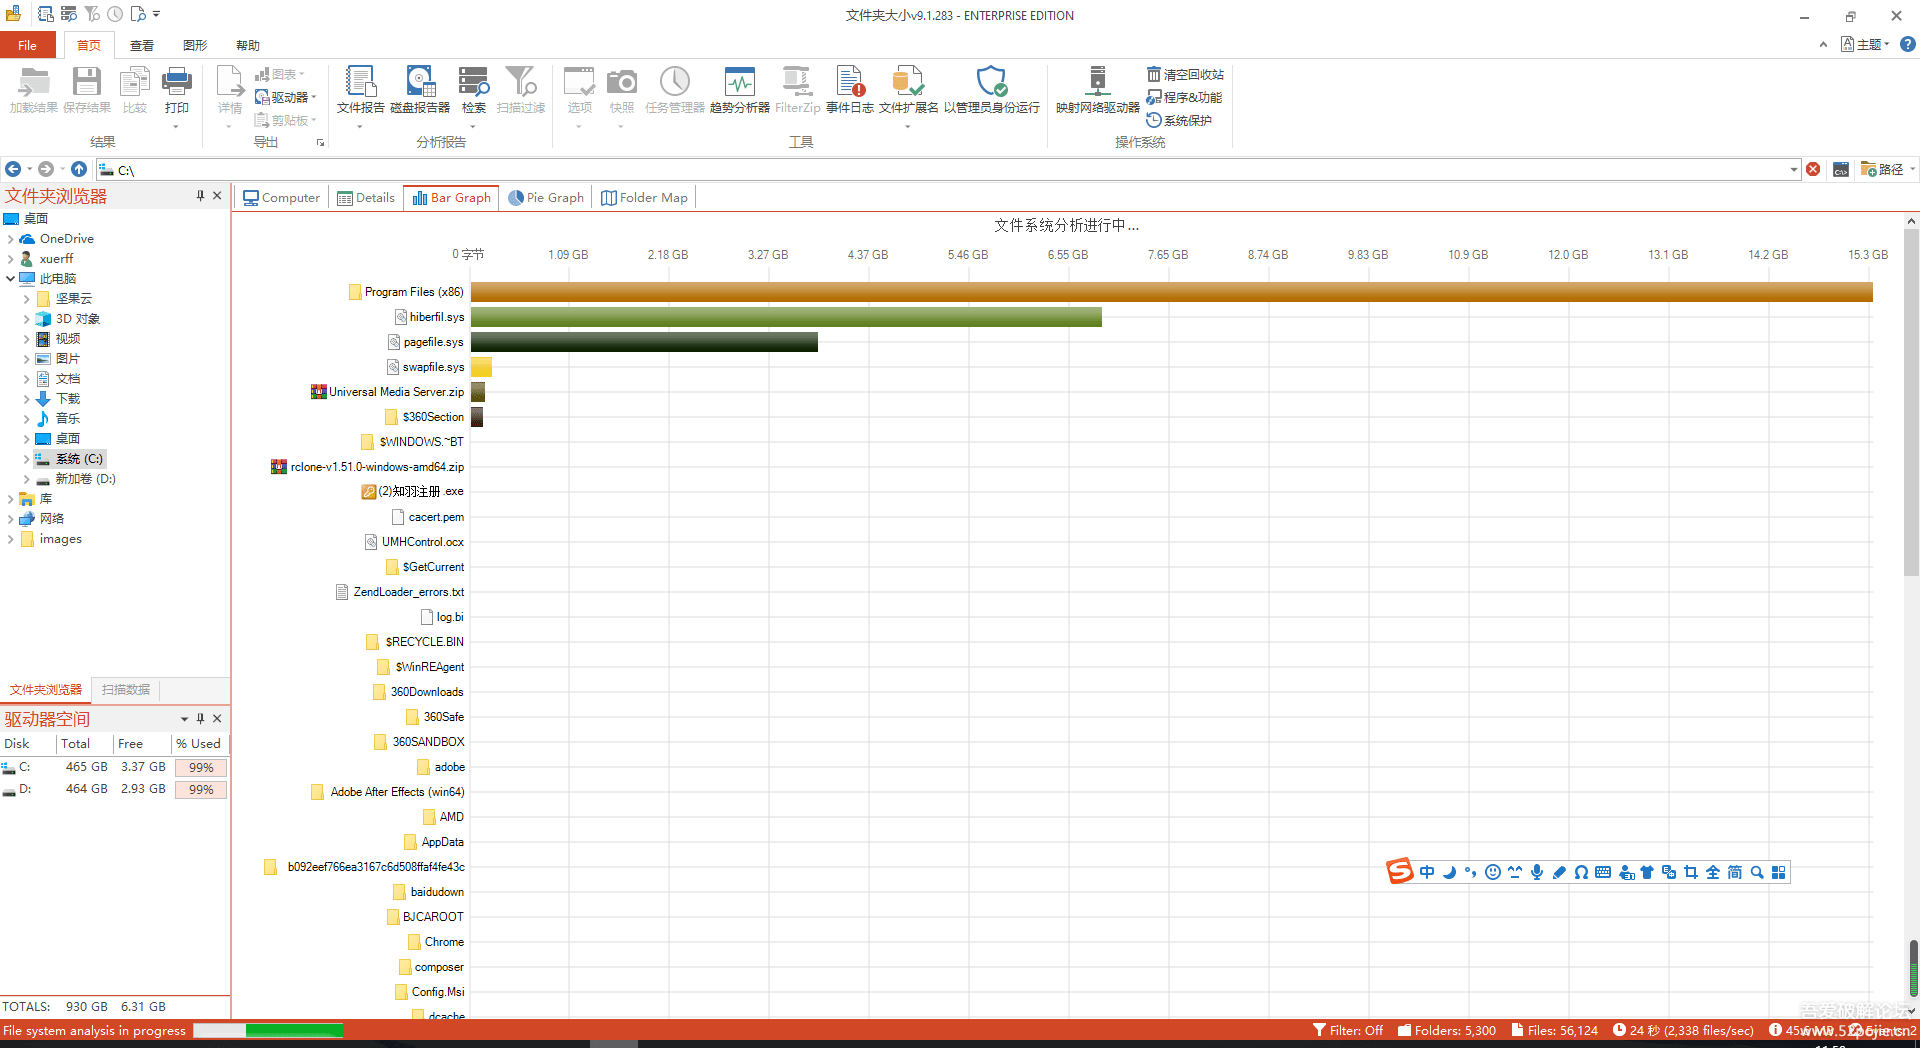The width and height of the screenshot is (1920, 1048).
Task: Switch to the Pie Graph tab
Action: 546,198
